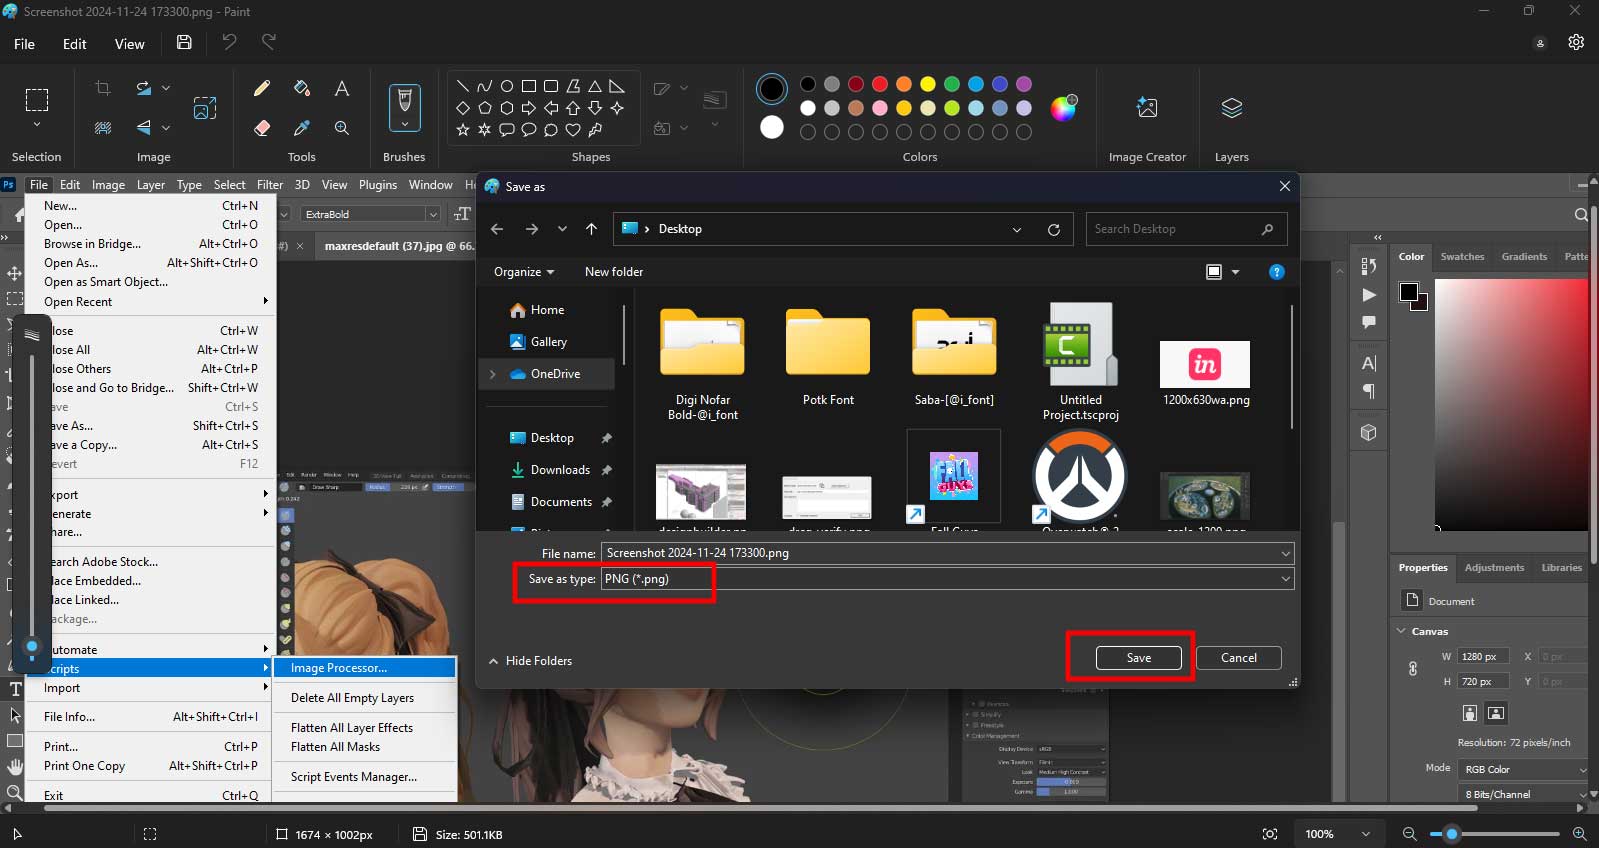Expand the address bar path dropdown
The height and width of the screenshot is (848, 1599).
pyautogui.click(x=1017, y=229)
